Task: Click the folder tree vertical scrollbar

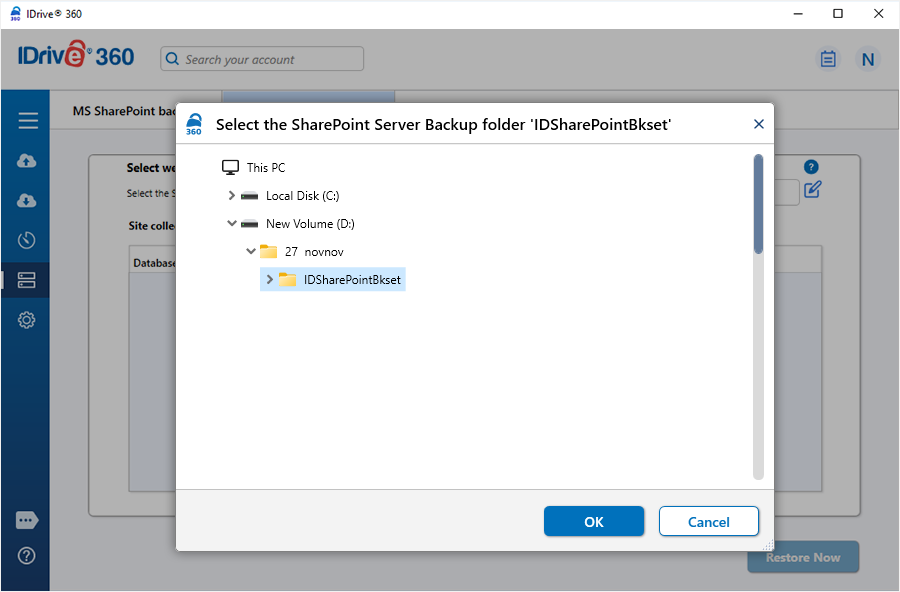Action: coord(758,203)
